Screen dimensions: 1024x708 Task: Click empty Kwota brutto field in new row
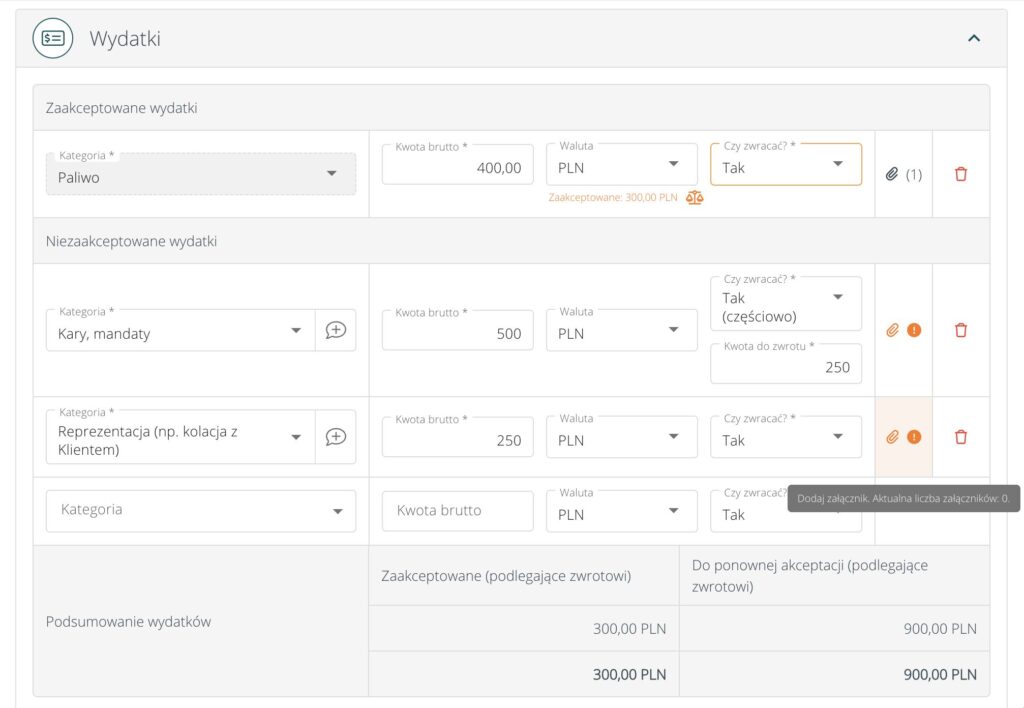click(x=457, y=511)
